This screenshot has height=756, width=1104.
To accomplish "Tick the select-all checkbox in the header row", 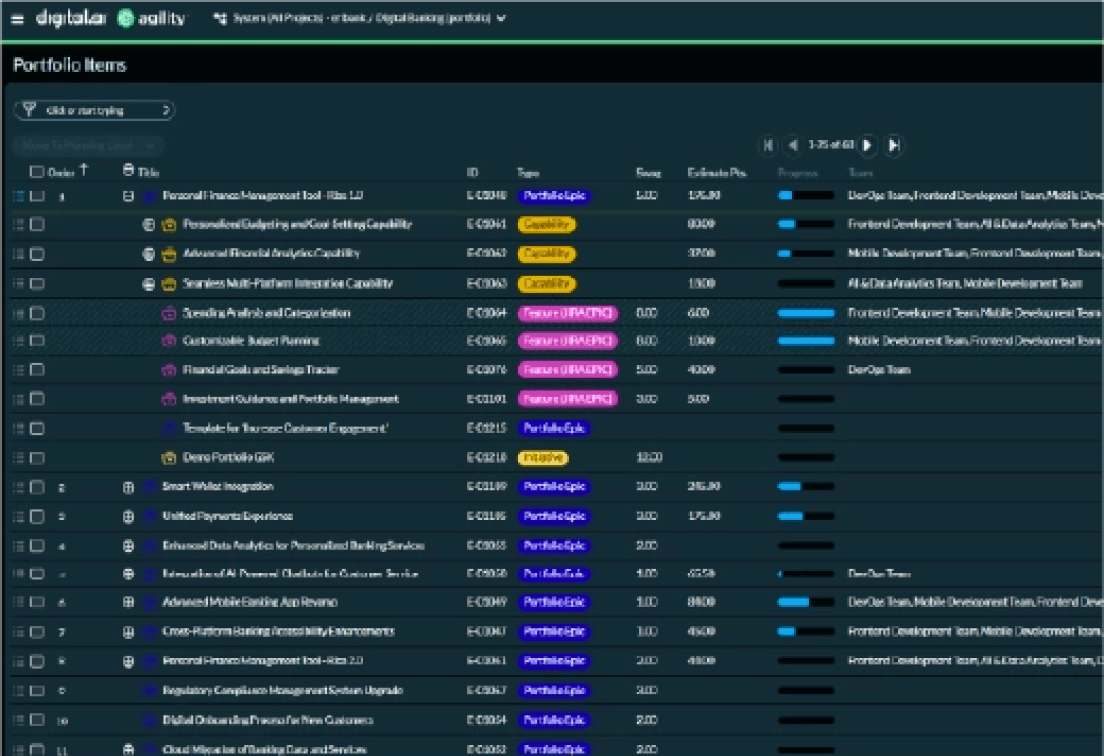I will 37,172.
